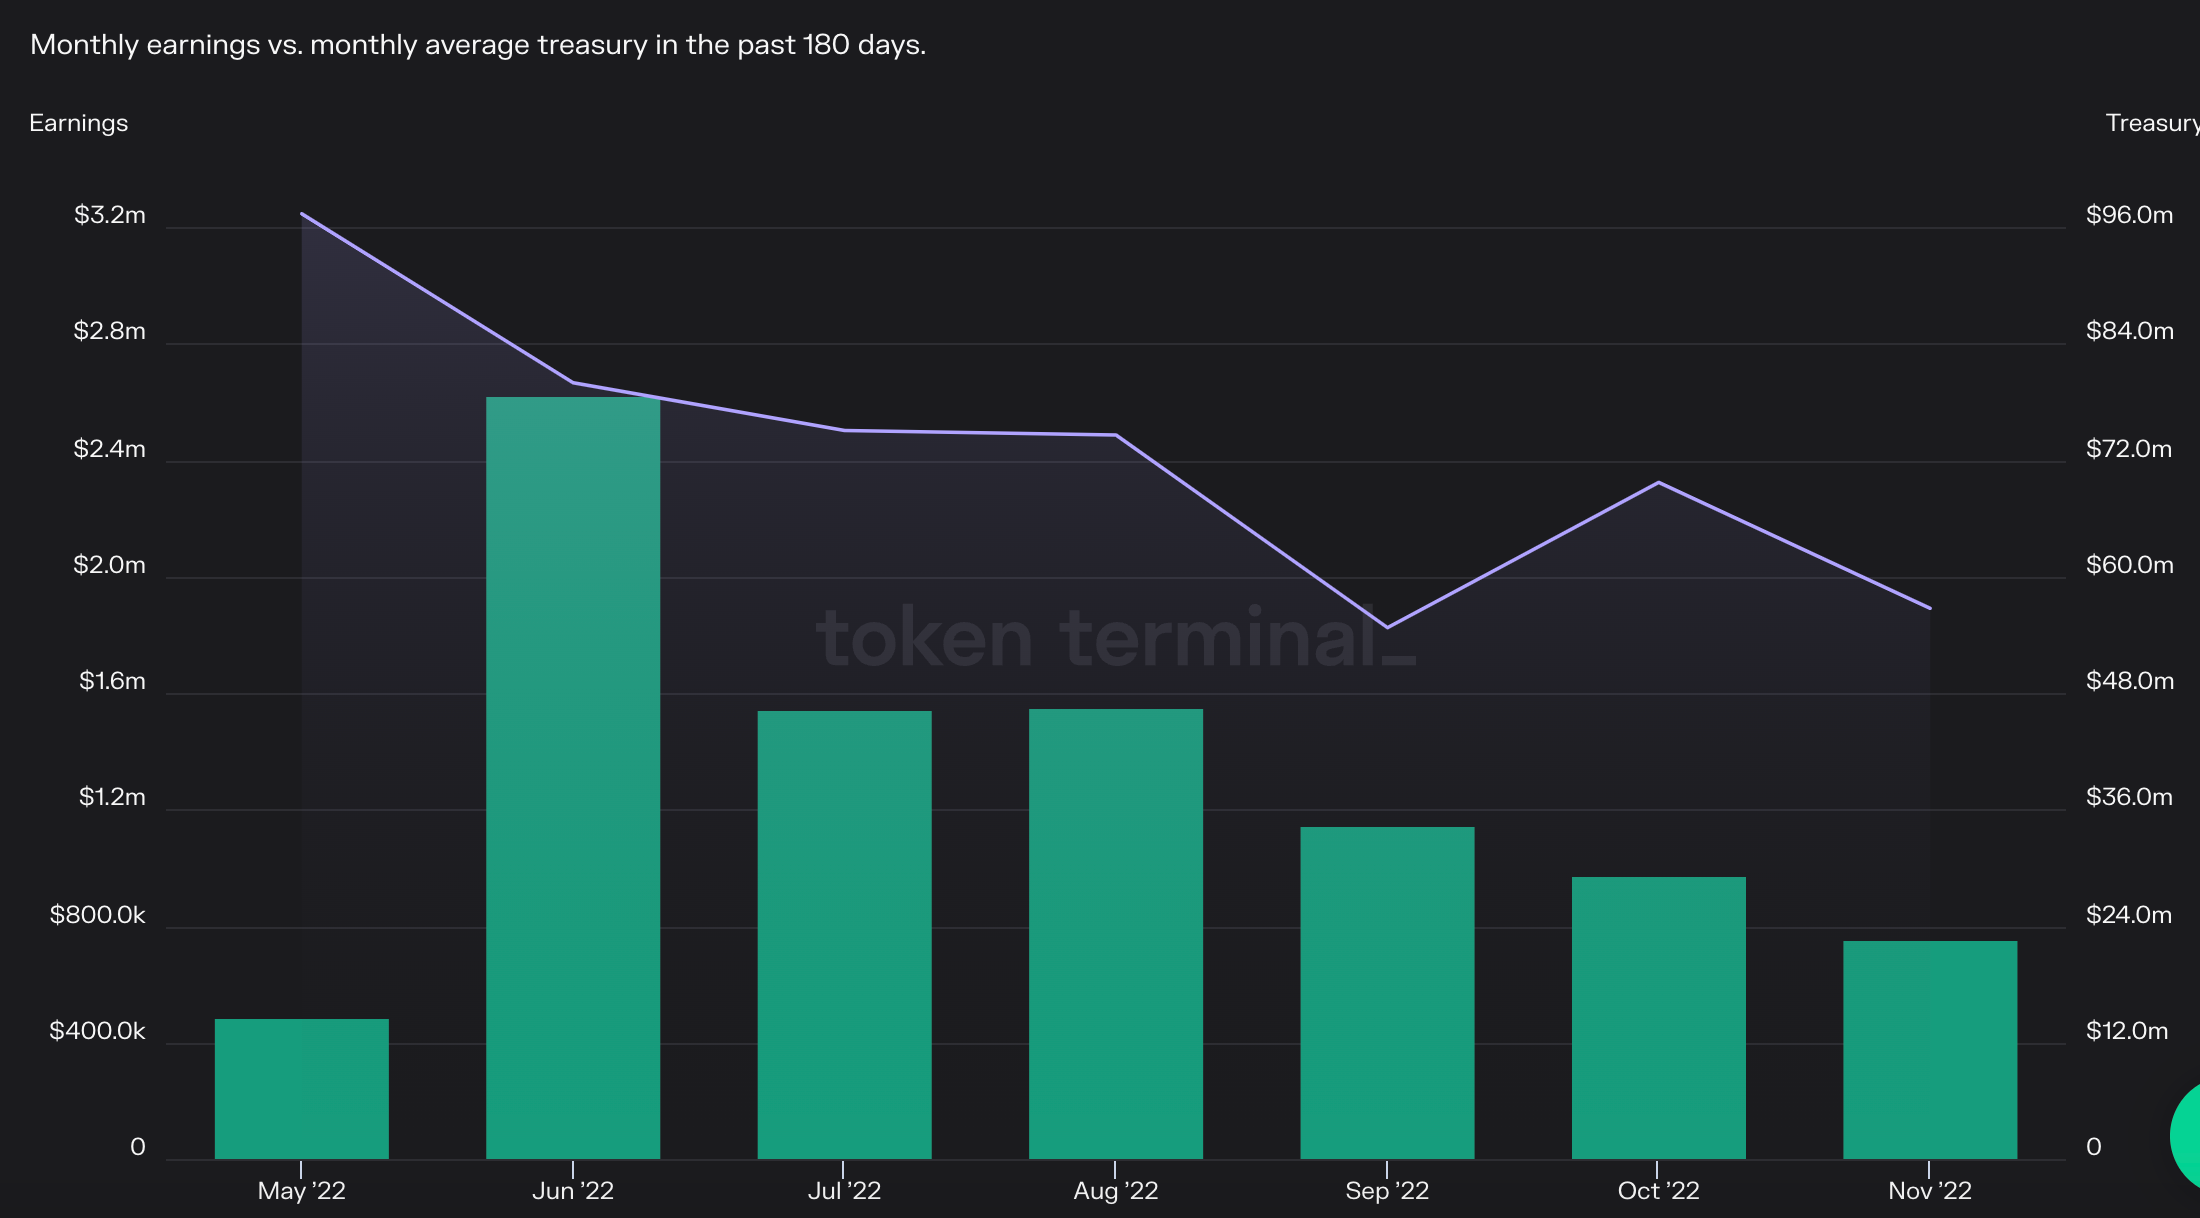The height and width of the screenshot is (1218, 2200).
Task: Select the Aug '22 earnings bar
Action: [1115, 934]
